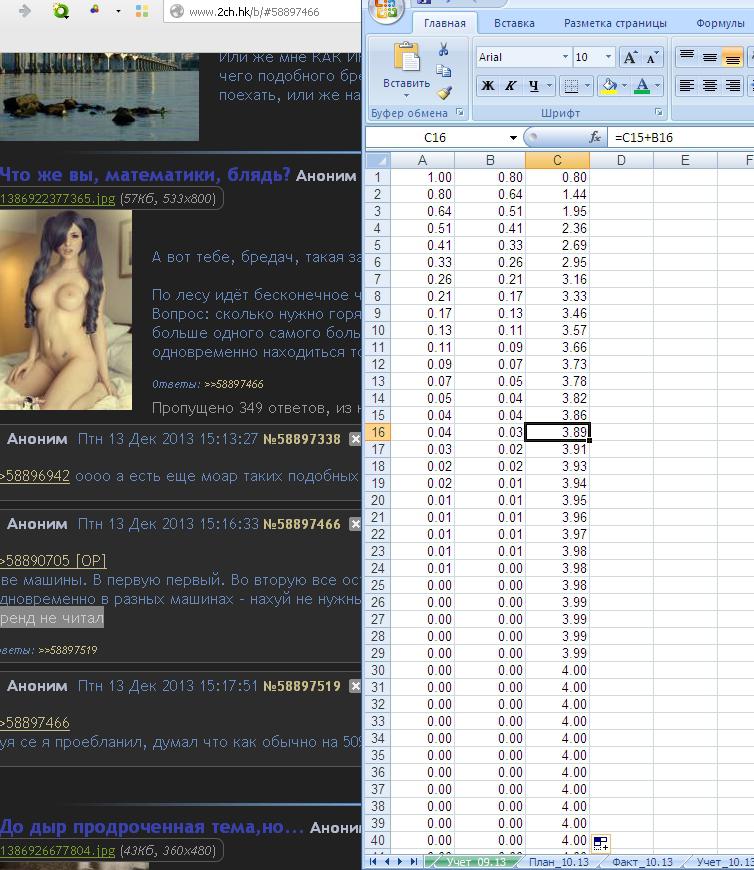Image resolution: width=754 pixels, height=870 pixels.
Task: Open the 1386922377365.jpg file link
Action: pyautogui.click(x=56, y=199)
